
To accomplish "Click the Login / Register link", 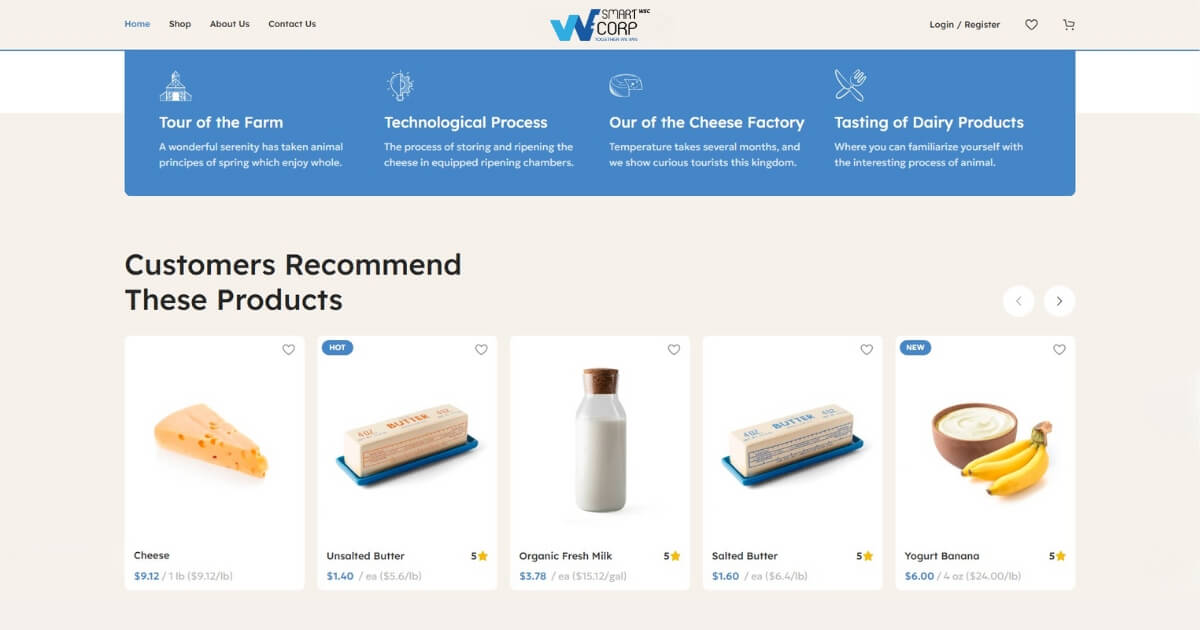I will 965,25.
